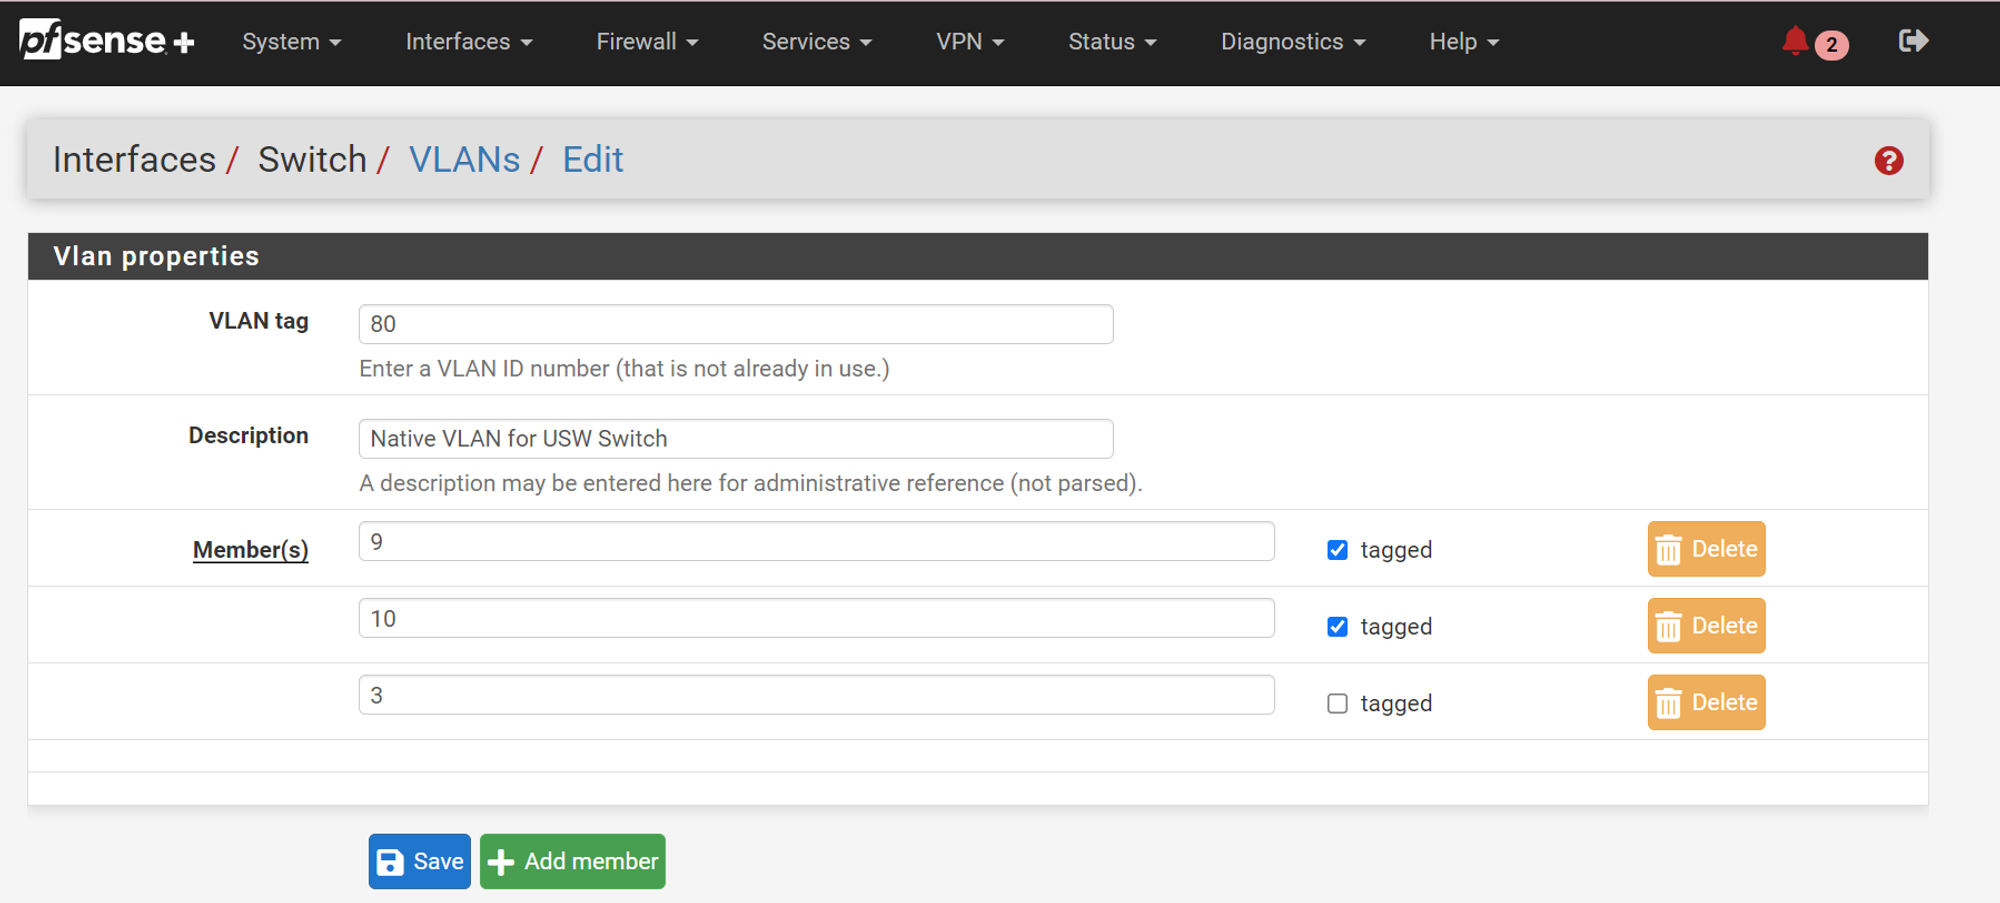Expand the System dropdown menu
This screenshot has height=903, width=2000.
[x=291, y=42]
